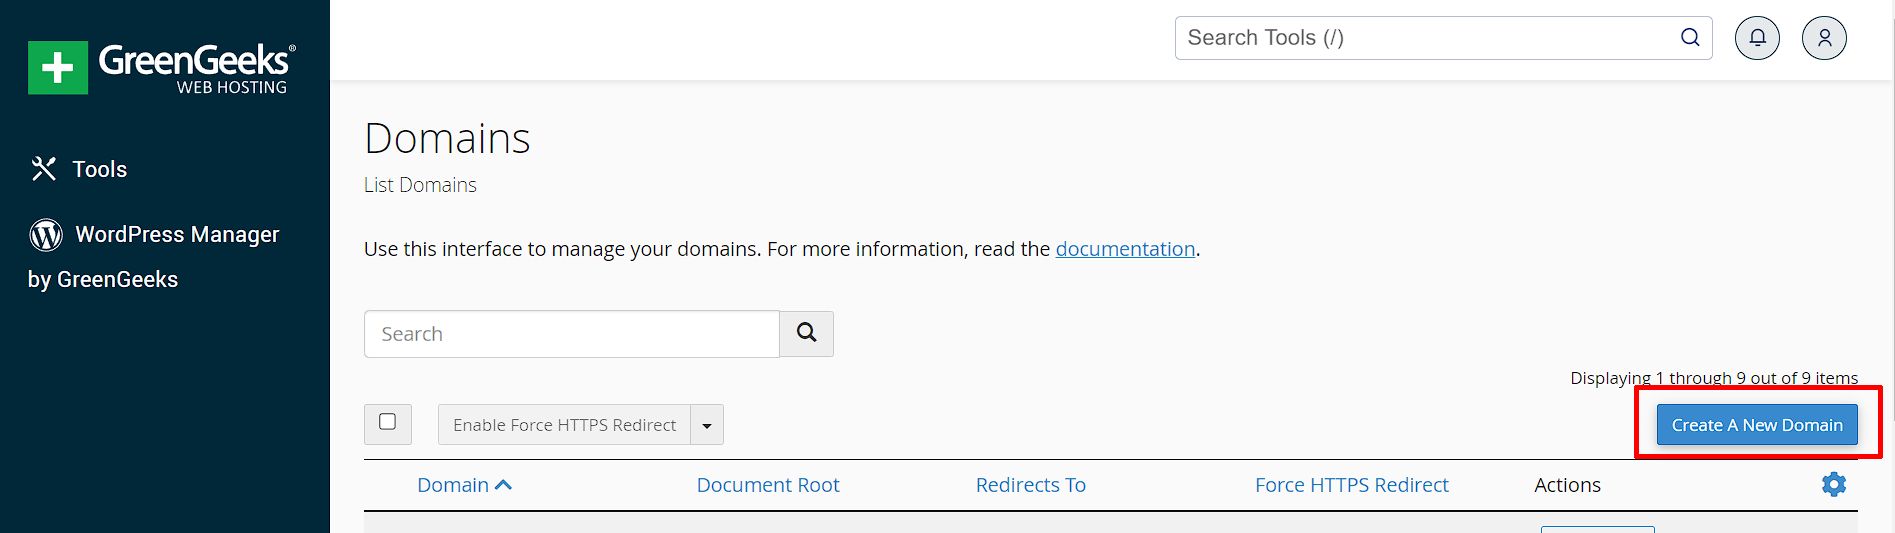
Task: Sort by Domain column with arrow
Action: (x=464, y=485)
